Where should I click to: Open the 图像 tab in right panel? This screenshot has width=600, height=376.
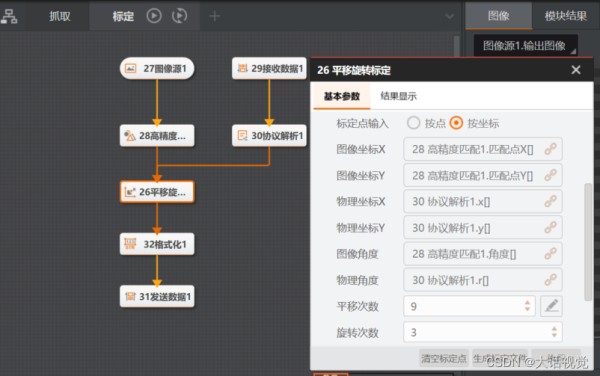coord(498,16)
